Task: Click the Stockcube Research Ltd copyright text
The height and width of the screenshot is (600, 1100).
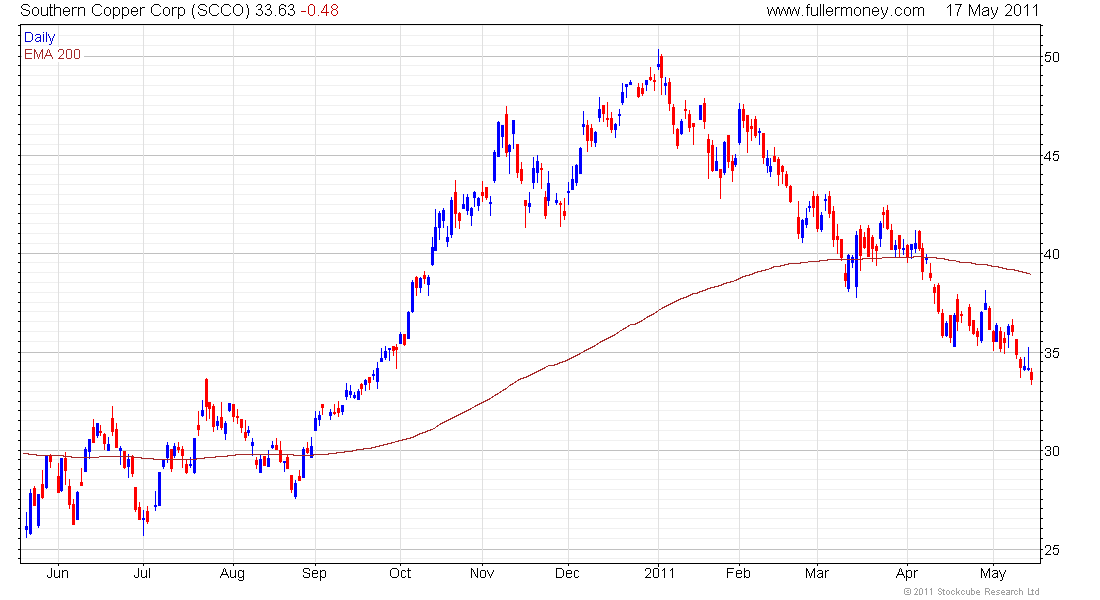Action: (972, 592)
